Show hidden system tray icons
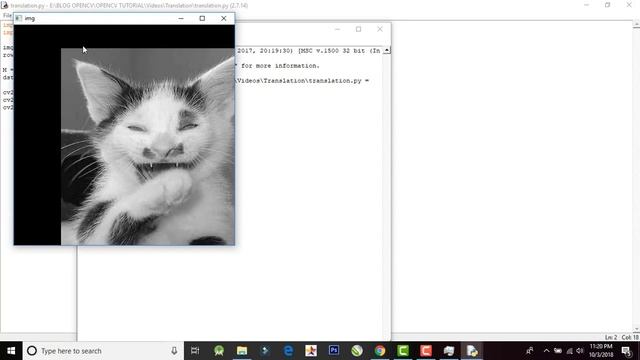Viewport: 640px width, 360px height. coord(547,351)
